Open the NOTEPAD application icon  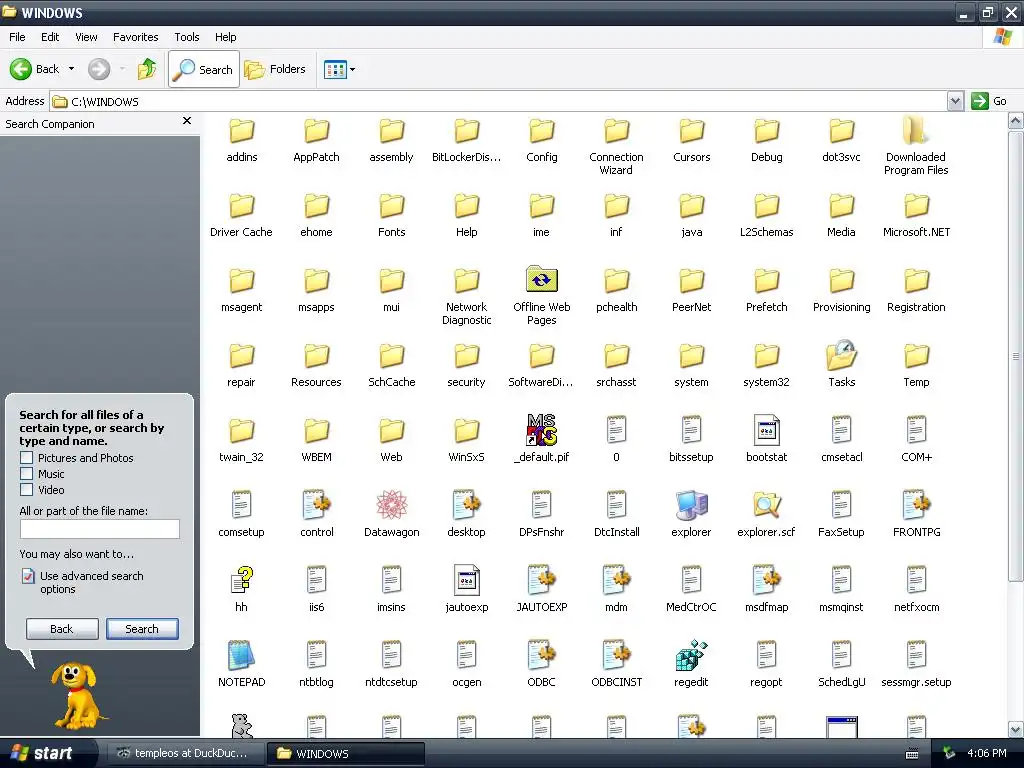pos(241,655)
